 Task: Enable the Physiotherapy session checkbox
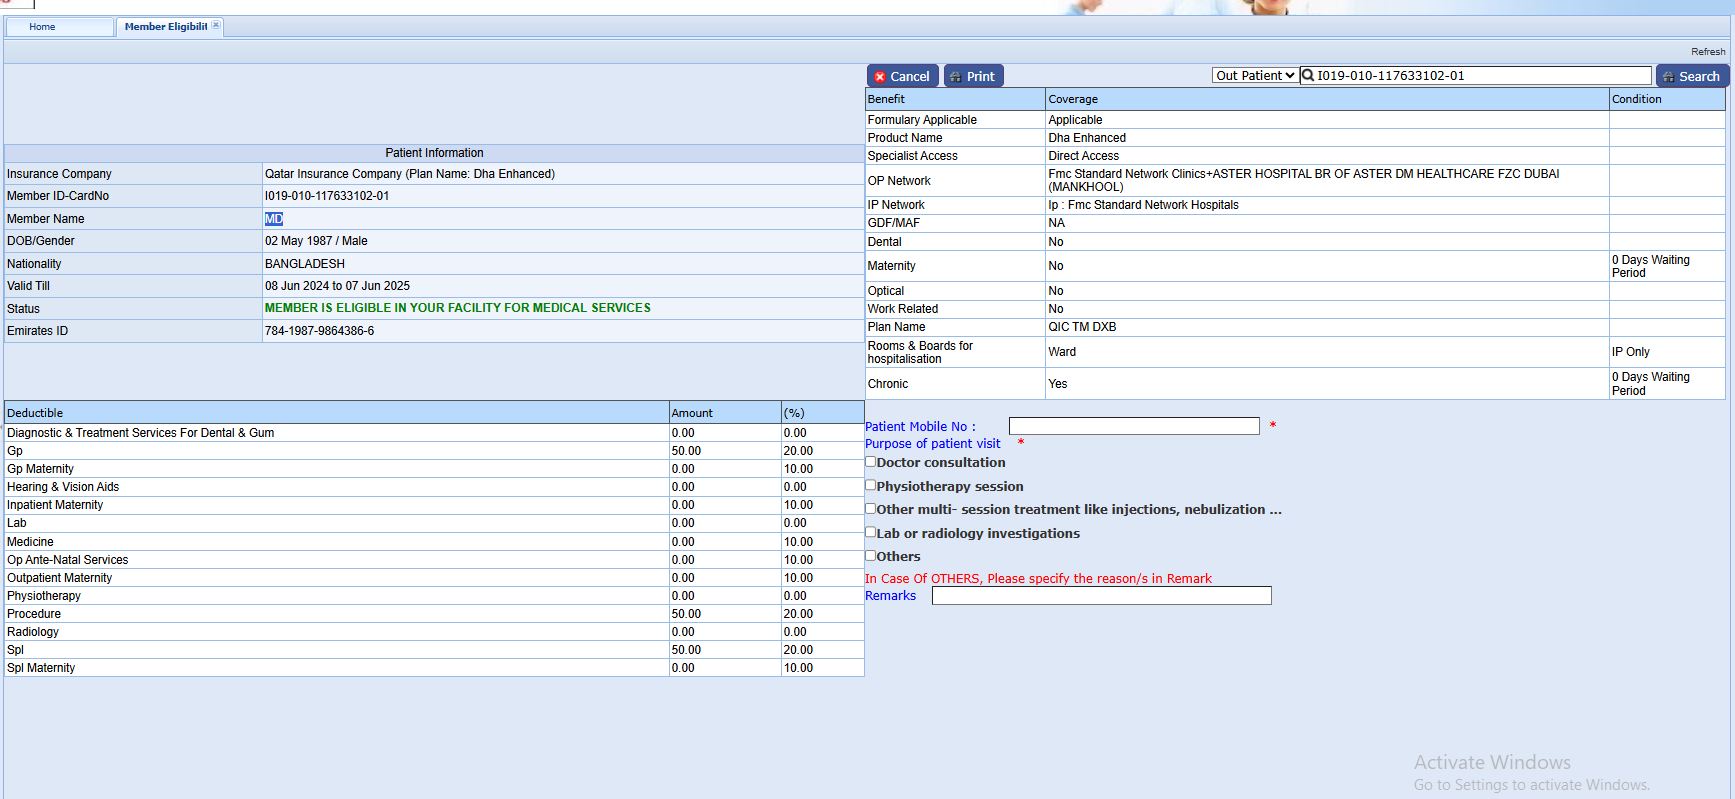coord(871,485)
